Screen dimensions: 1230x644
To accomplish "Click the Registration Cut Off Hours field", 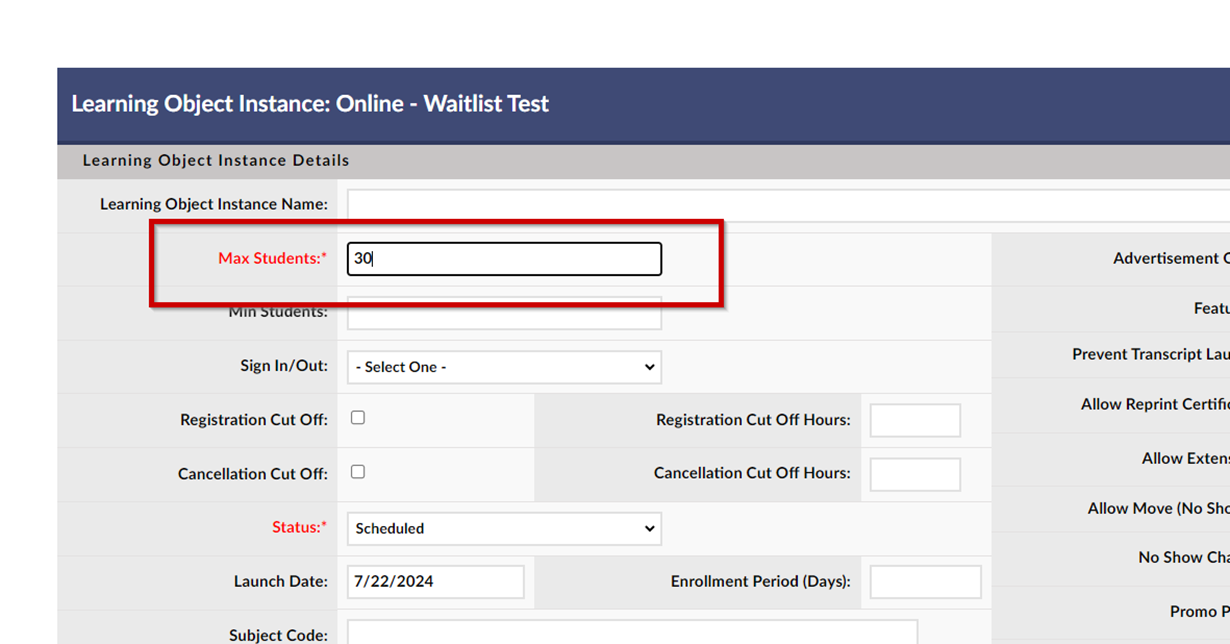I will [x=915, y=421].
